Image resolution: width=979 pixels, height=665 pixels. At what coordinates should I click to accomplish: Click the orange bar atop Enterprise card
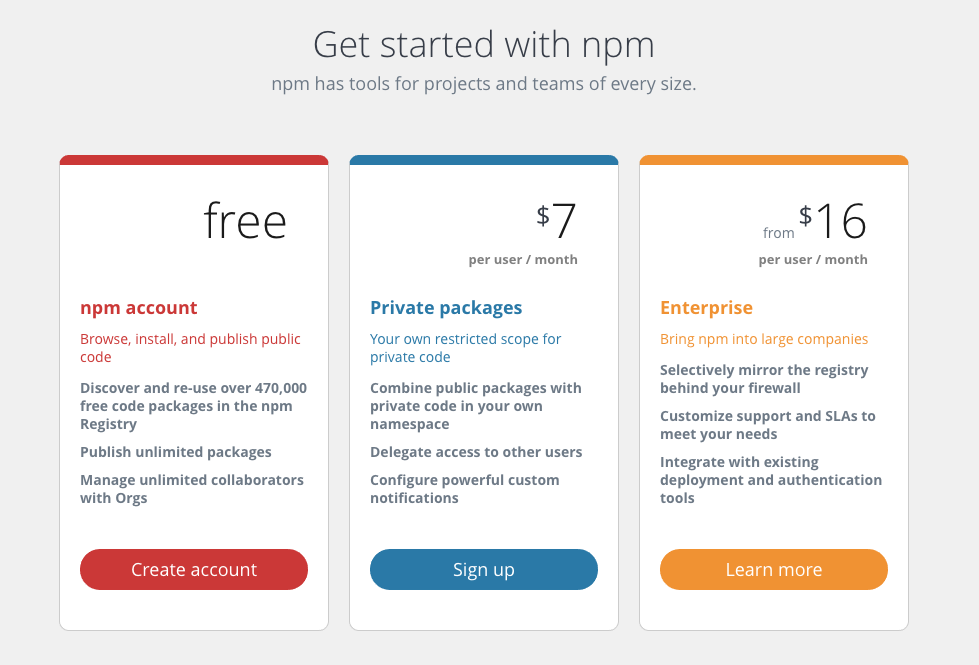click(x=774, y=160)
